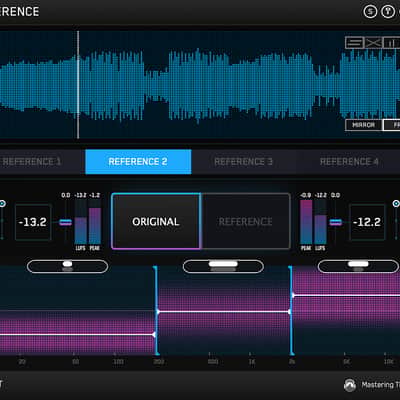This screenshot has height=400, width=400.
Task: Select the vertical-bars waveform view icon
Action: 392,43
